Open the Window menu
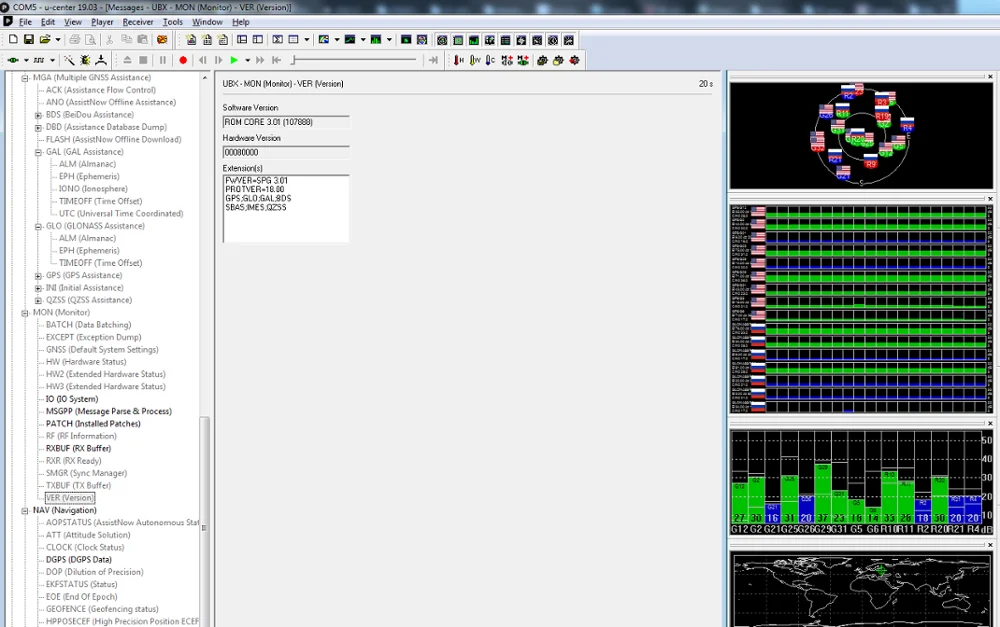Image resolution: width=1000 pixels, height=627 pixels. tap(207, 22)
